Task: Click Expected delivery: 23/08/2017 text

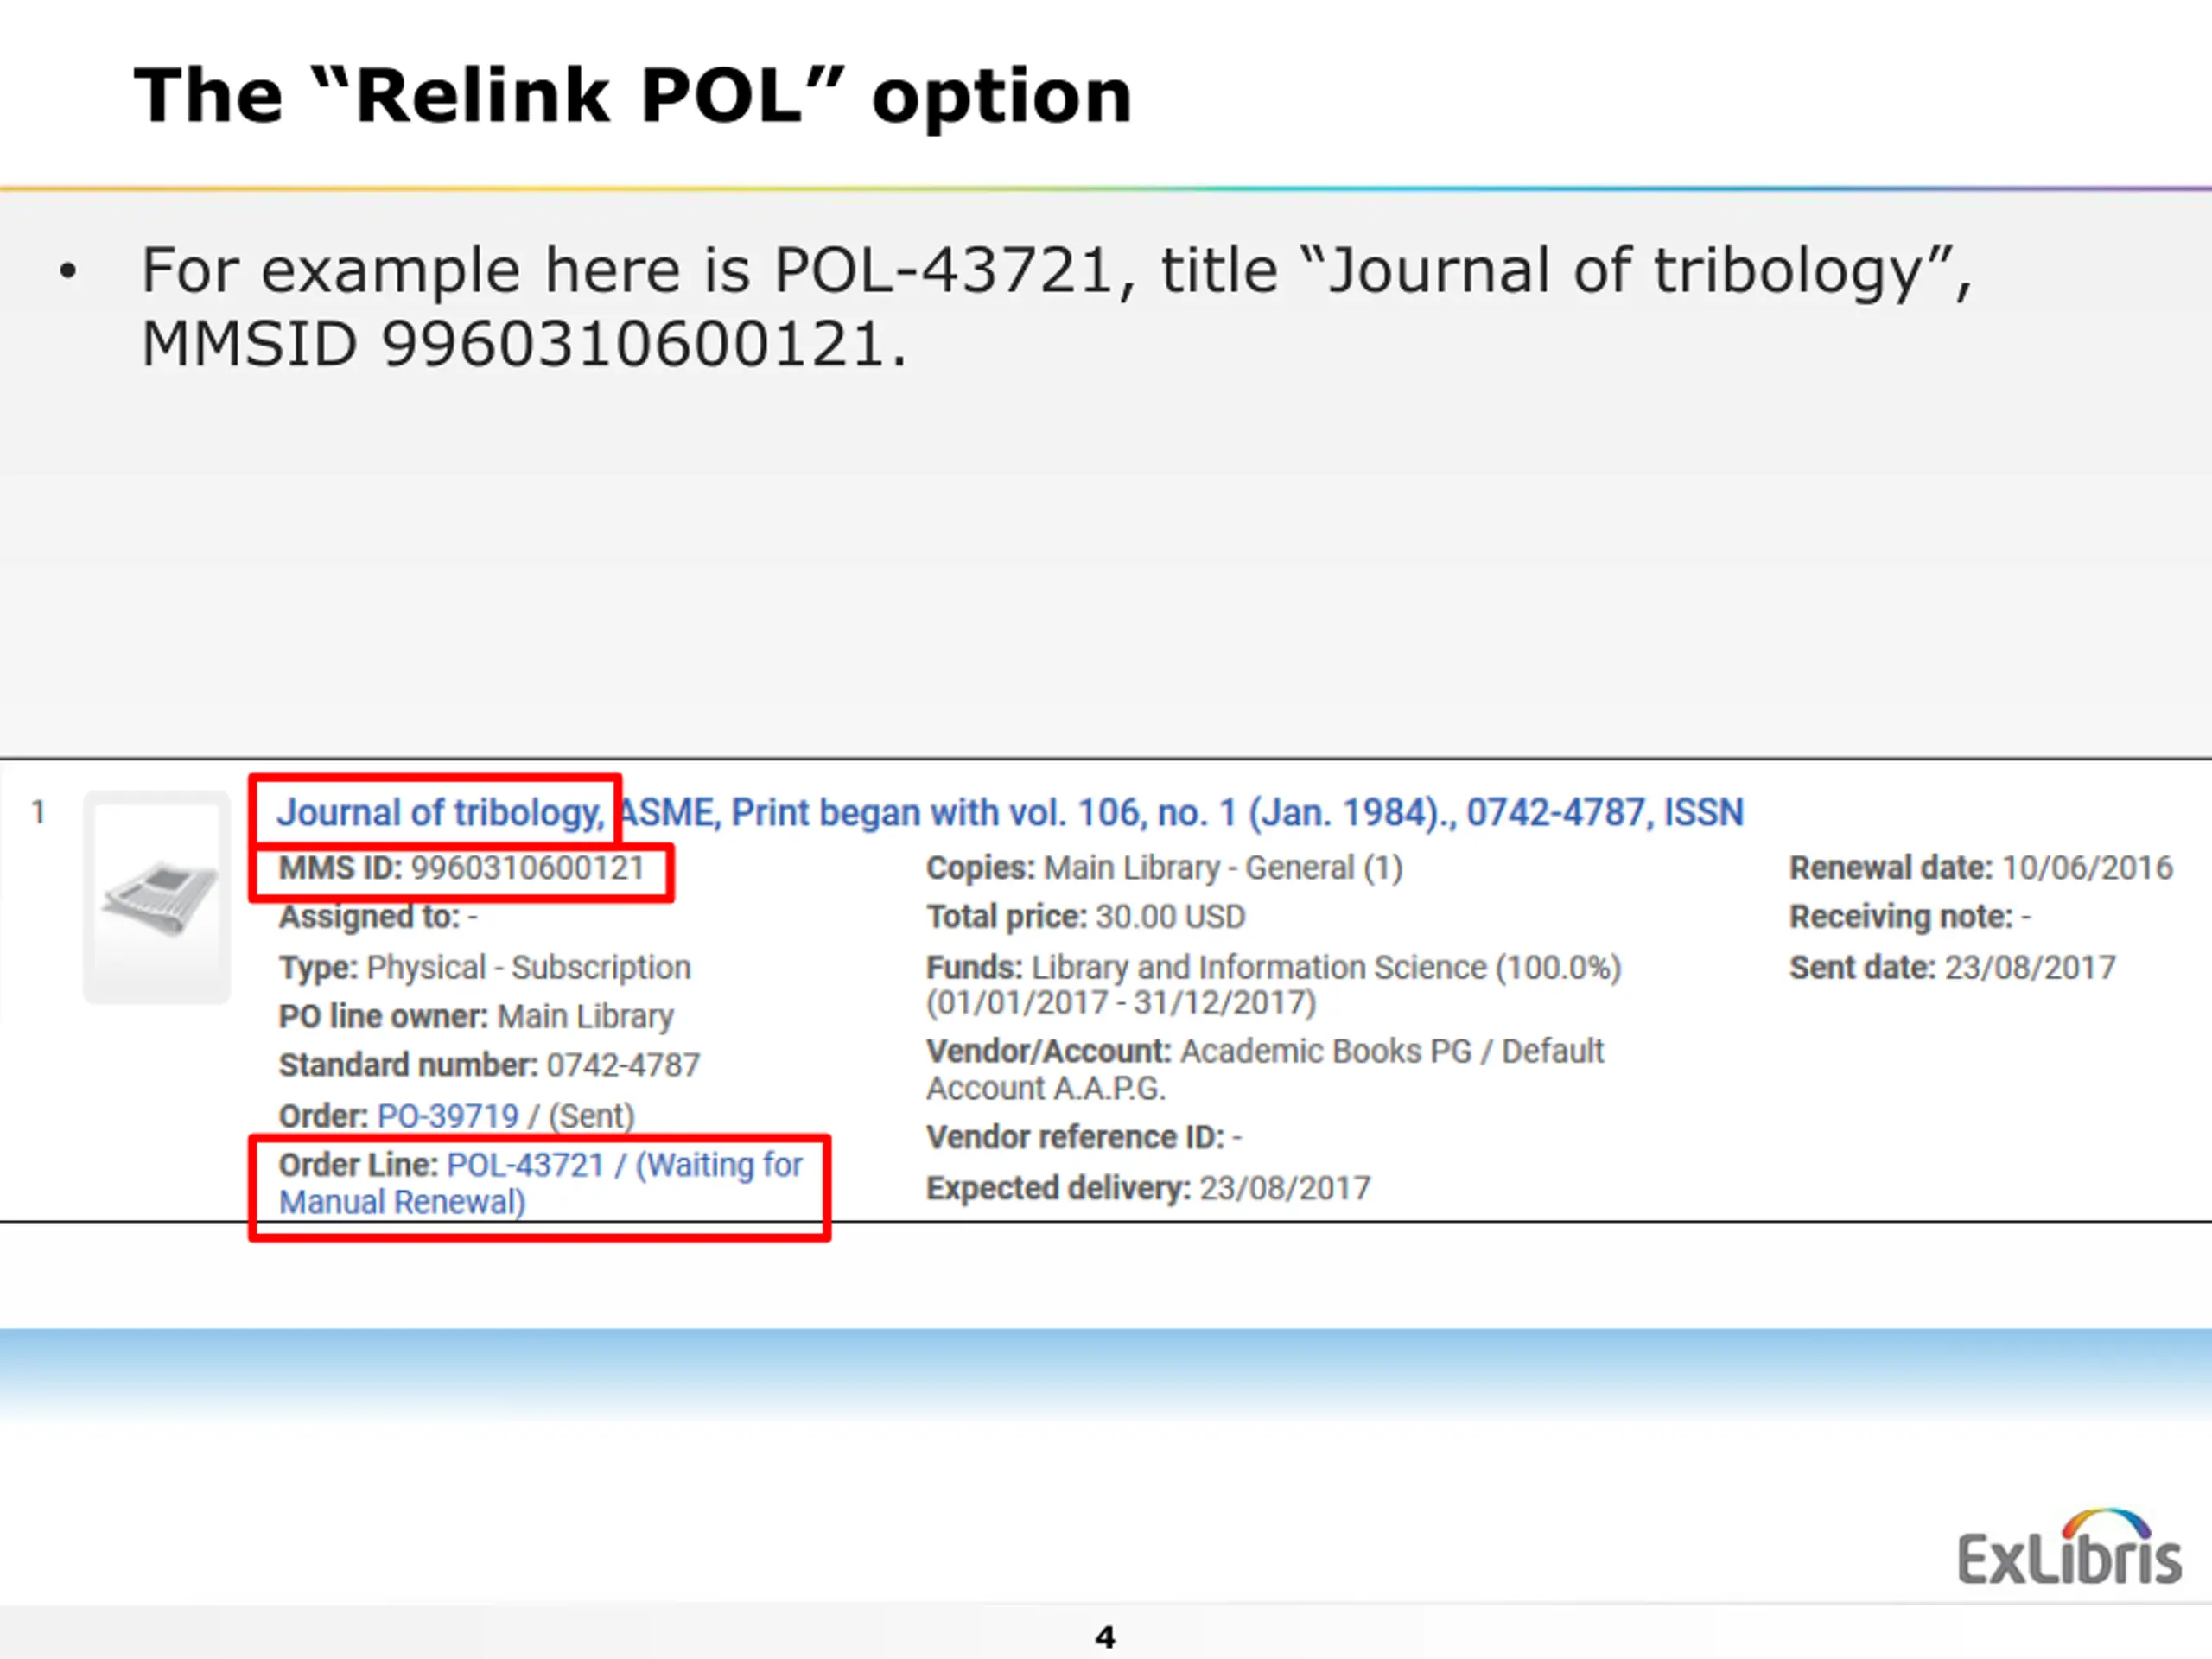Action: 1148,1188
